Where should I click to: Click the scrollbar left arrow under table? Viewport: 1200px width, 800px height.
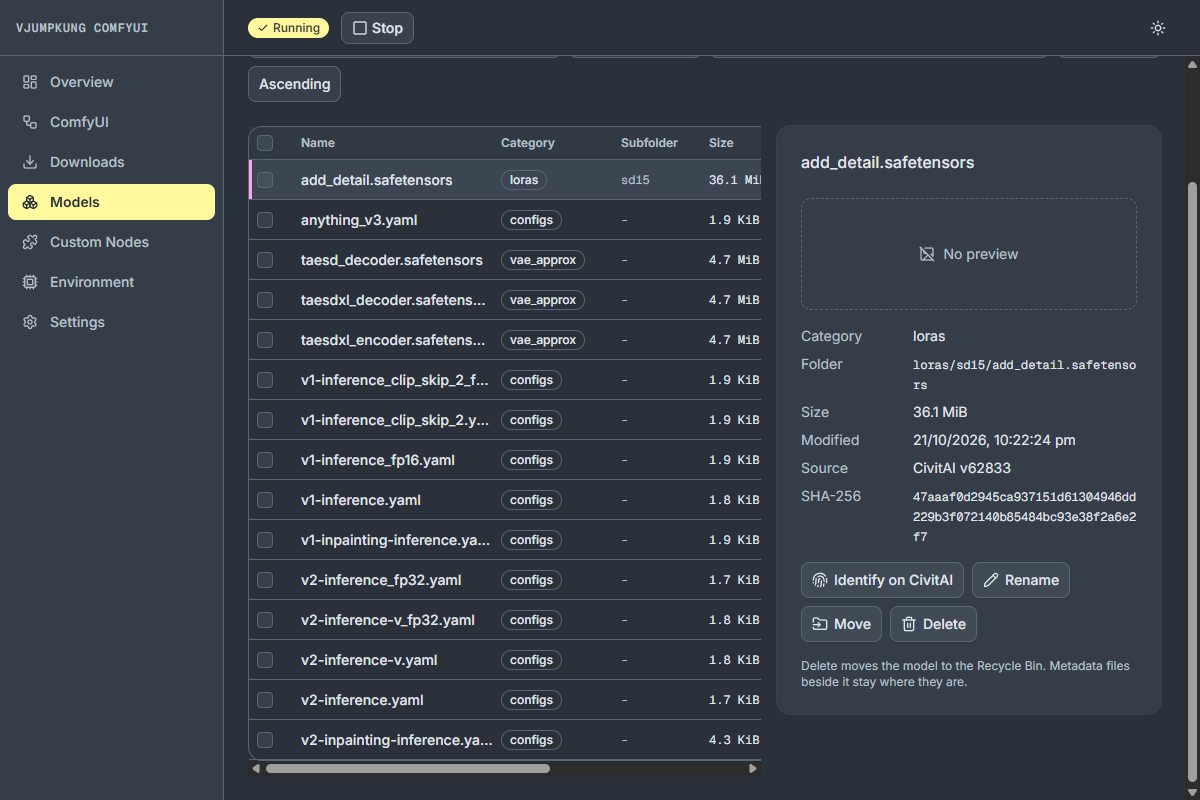256,768
